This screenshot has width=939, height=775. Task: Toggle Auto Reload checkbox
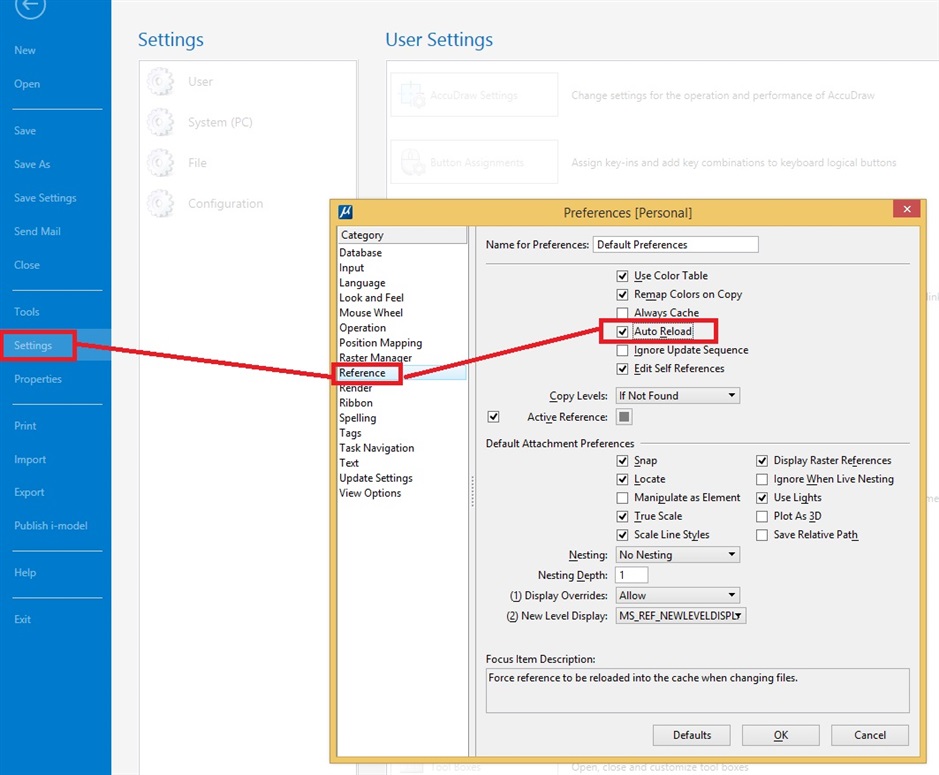622,332
